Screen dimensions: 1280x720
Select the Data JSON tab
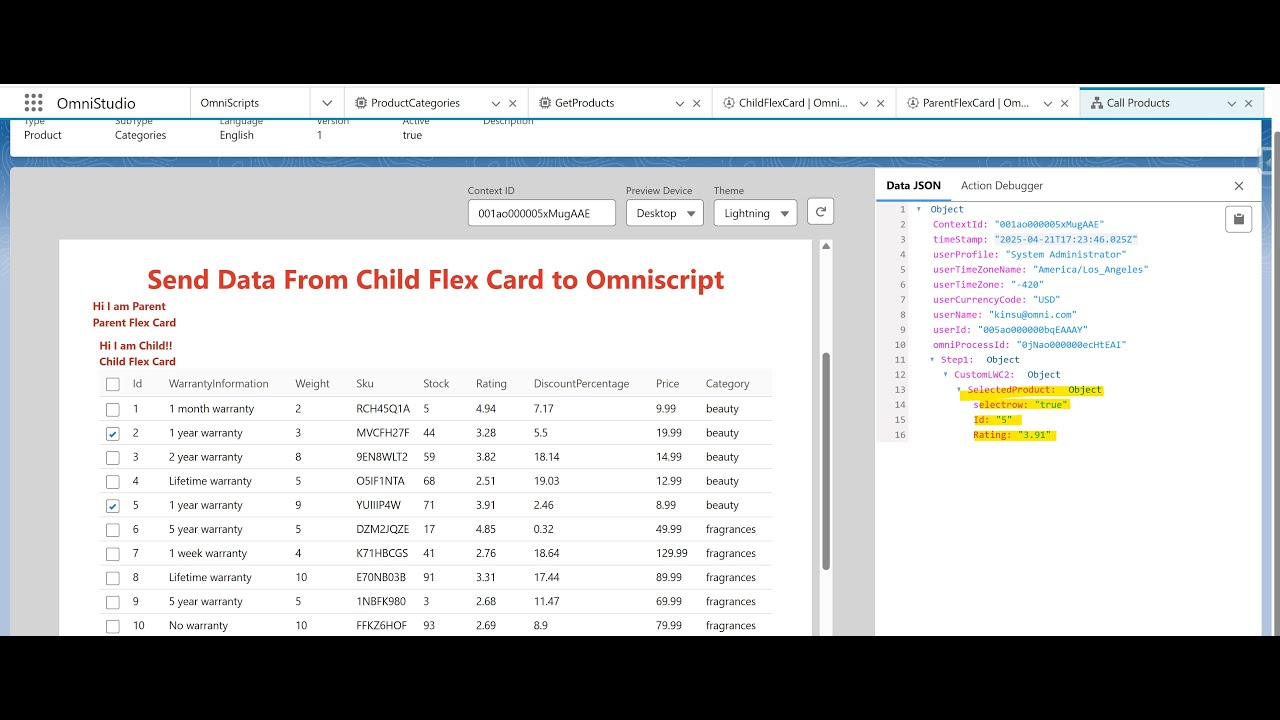click(x=913, y=186)
